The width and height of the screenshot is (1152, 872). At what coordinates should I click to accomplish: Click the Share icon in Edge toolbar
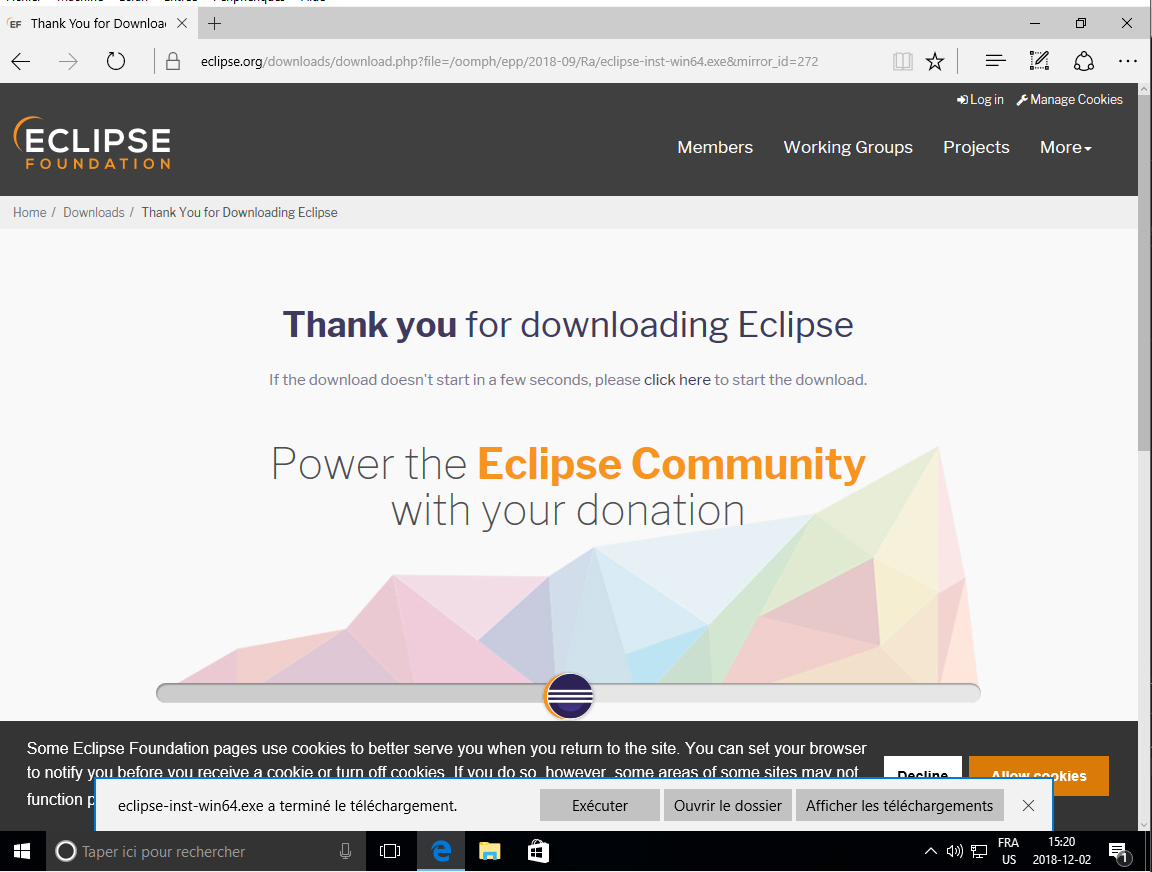click(x=1084, y=61)
